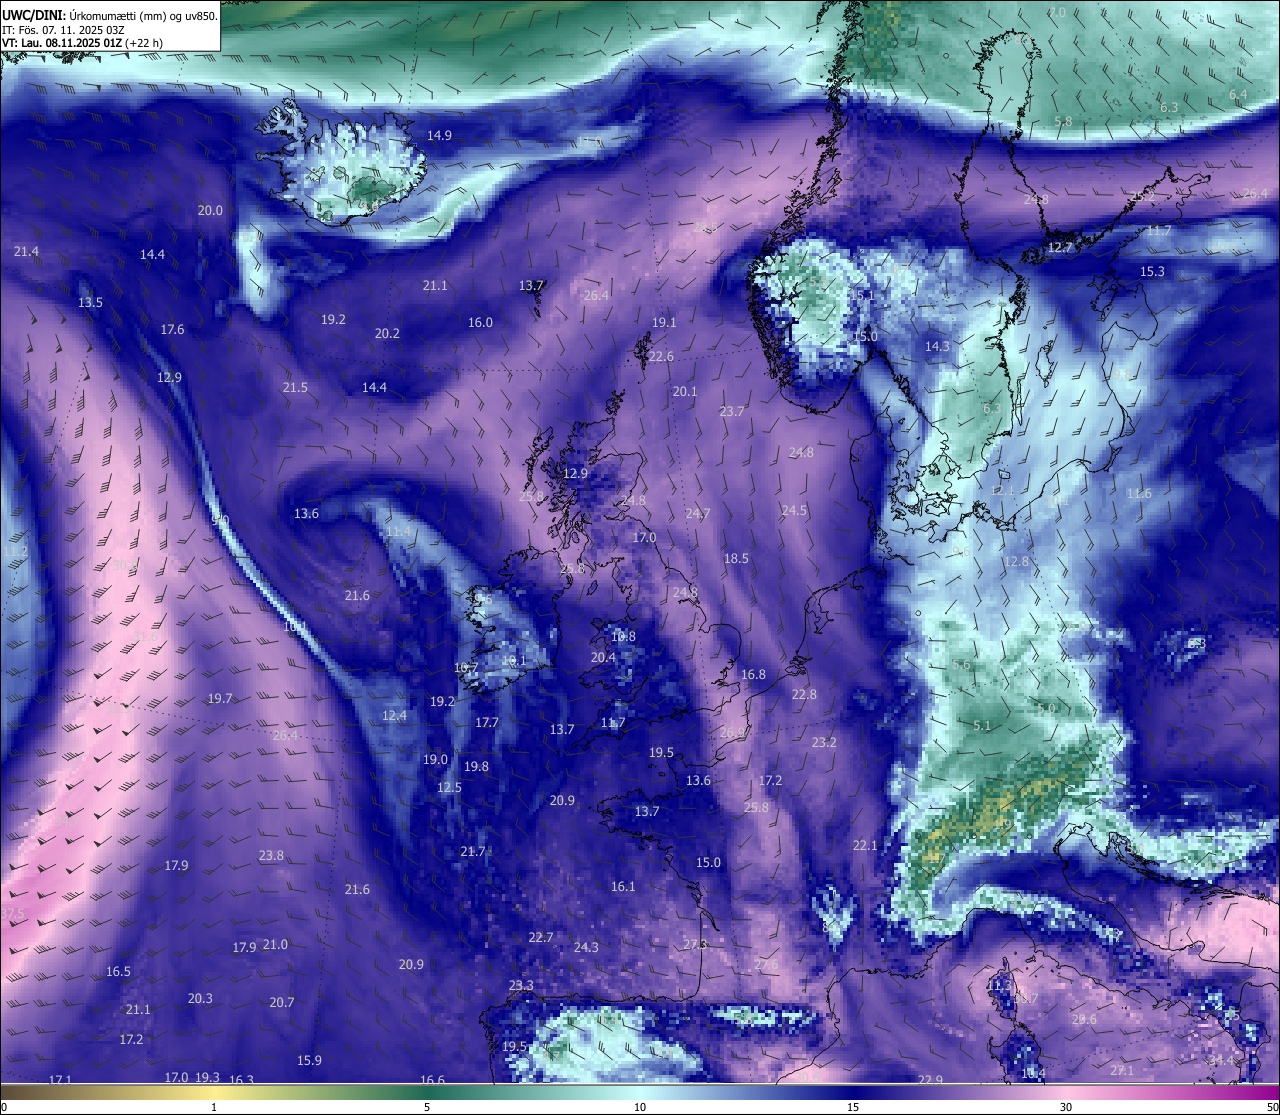This screenshot has height=1115, width=1280.
Task: Click the color bar tick label 30
Action: tap(1066, 1107)
